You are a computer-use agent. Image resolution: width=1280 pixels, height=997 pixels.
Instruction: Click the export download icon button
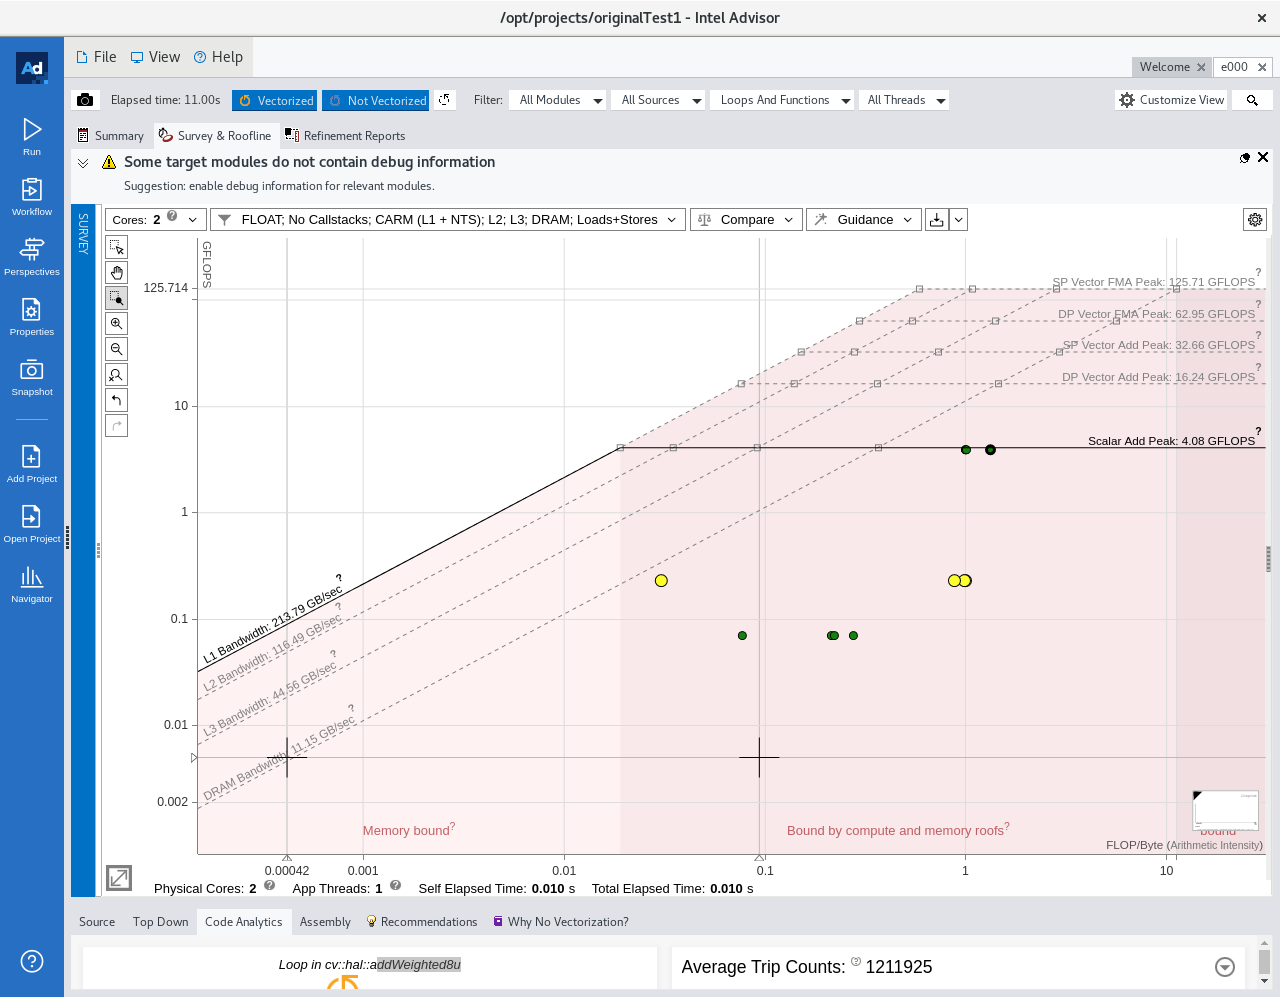pyautogui.click(x=936, y=219)
